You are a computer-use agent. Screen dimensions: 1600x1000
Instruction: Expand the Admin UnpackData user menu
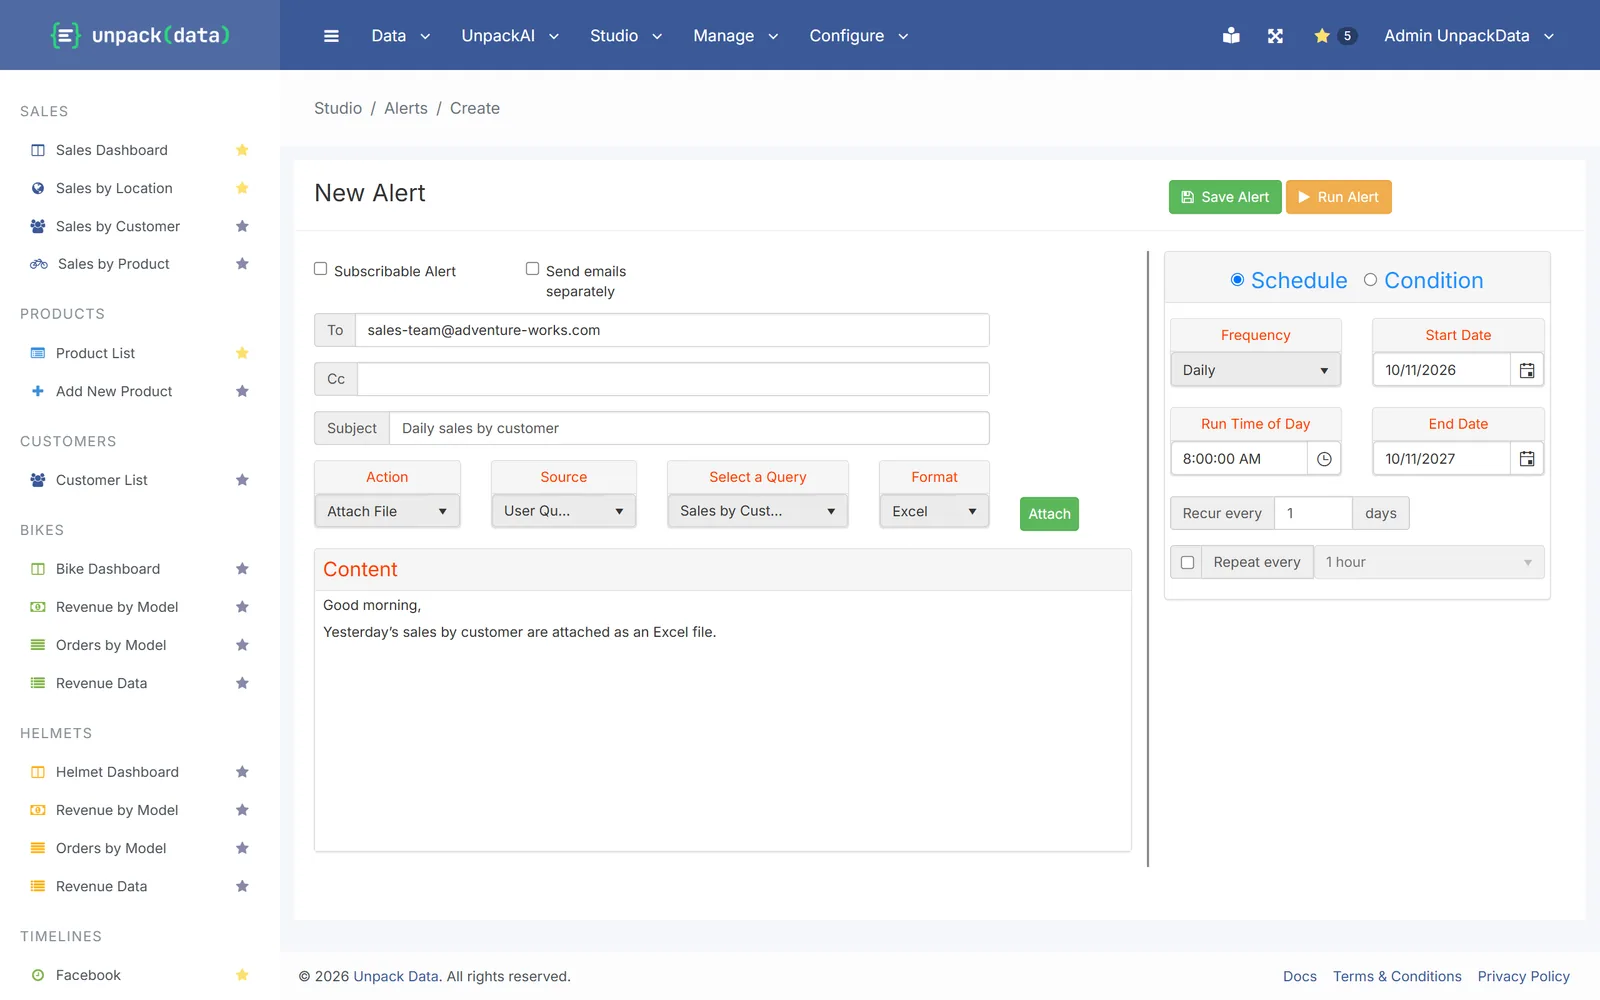(x=1469, y=36)
